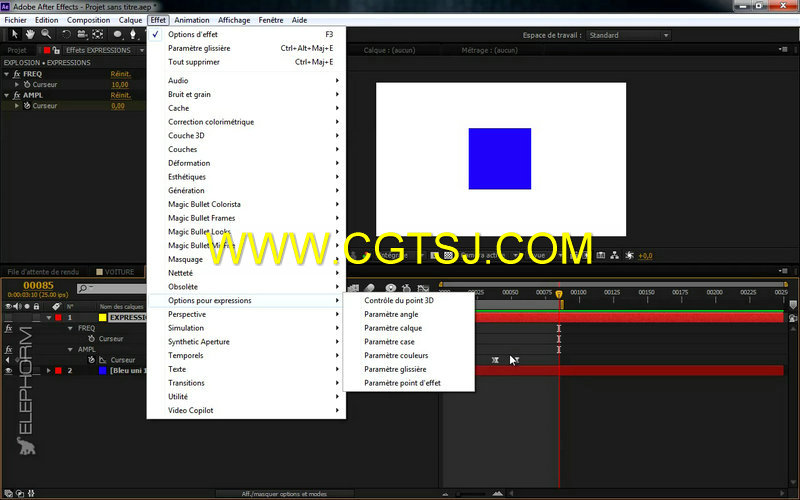Go to previous keyframe arrow for AMPL Curseur
Image resolution: width=800 pixels, height=500 pixels.
pos(7,360)
